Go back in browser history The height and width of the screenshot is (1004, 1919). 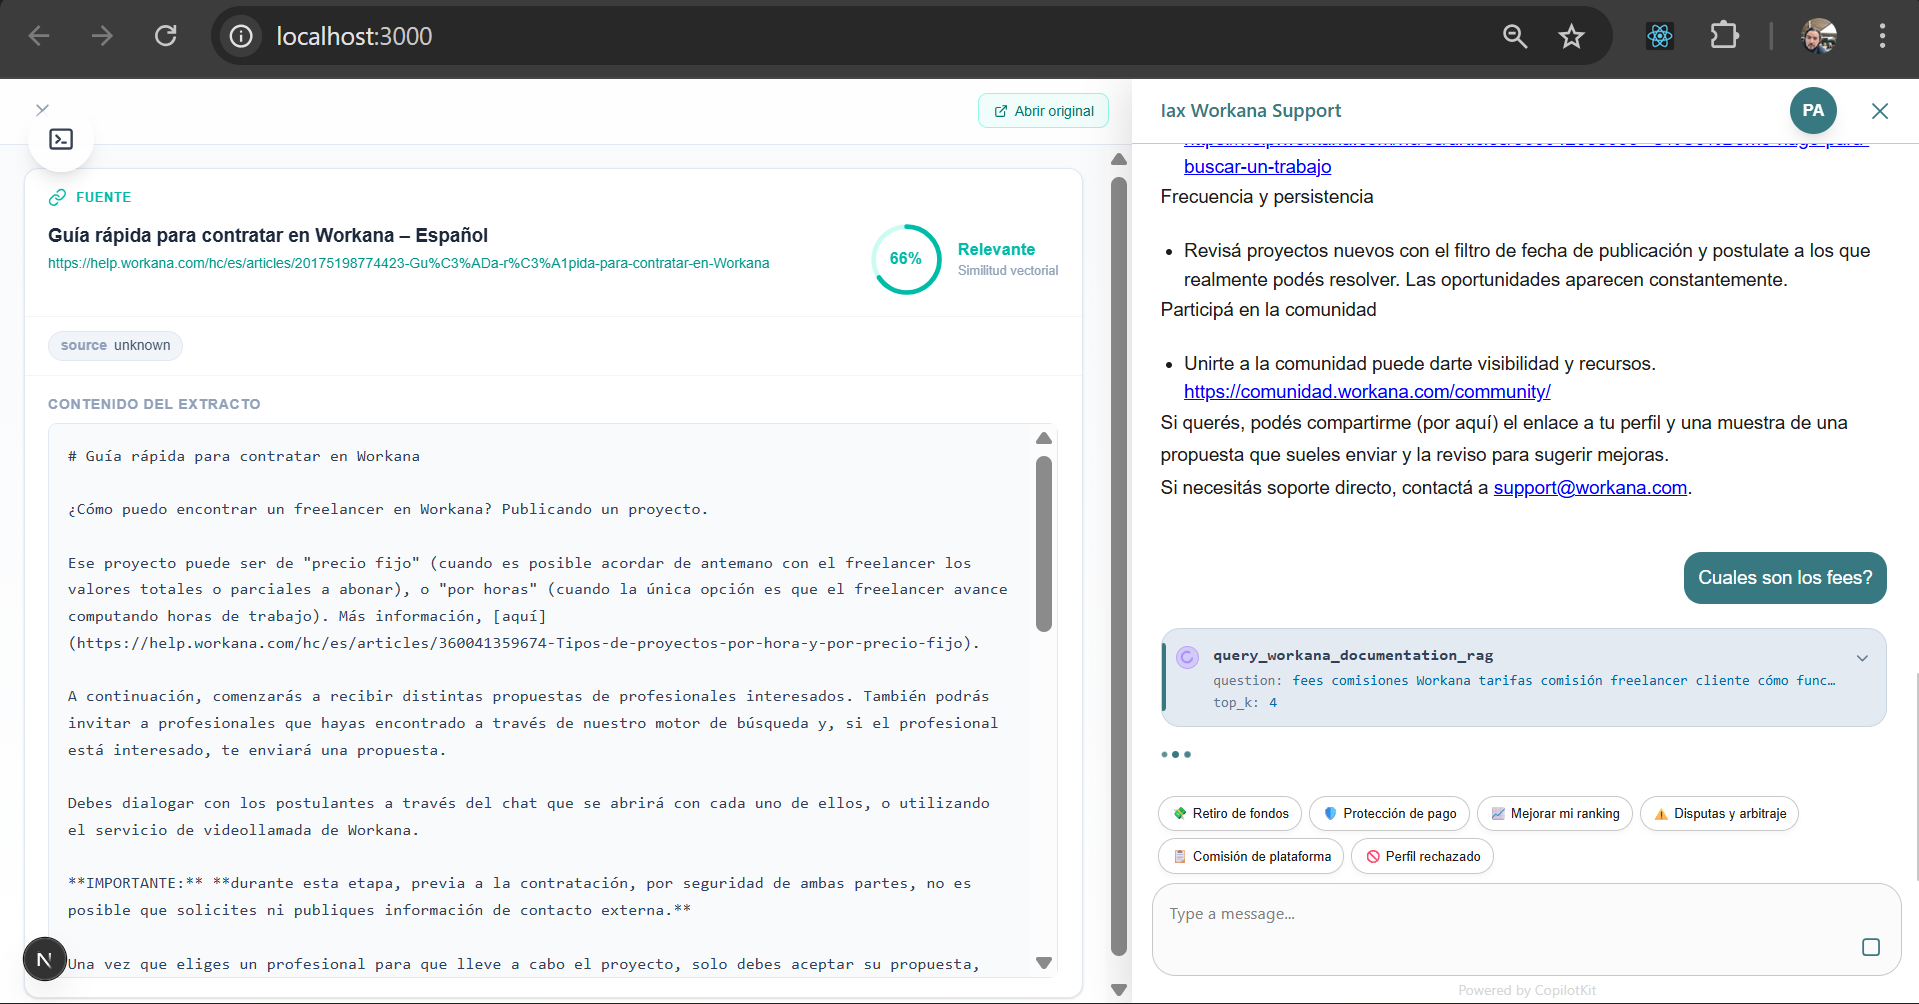coord(39,36)
